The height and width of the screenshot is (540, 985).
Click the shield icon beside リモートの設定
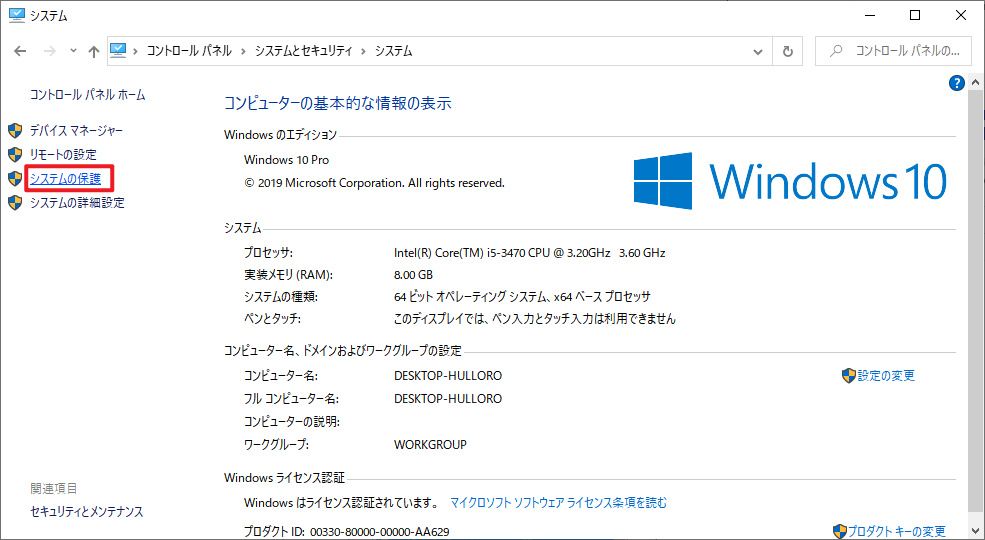[15, 154]
